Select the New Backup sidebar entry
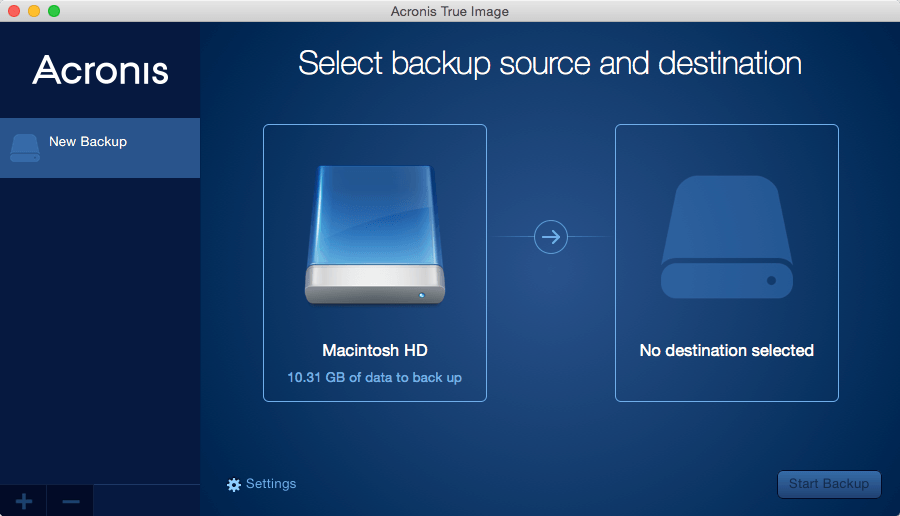 [100, 148]
